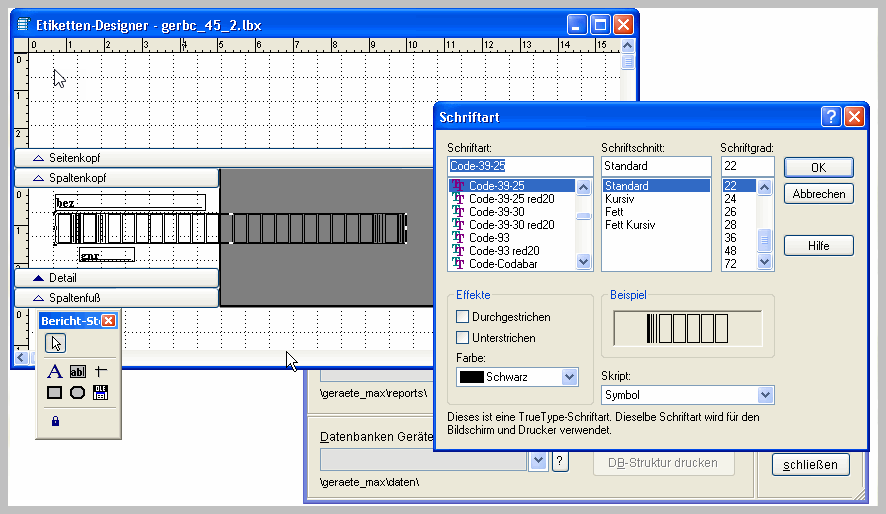Choose Fett Kursiv font style
Image resolution: width=886 pixels, height=514 pixels.
[x=630, y=225]
